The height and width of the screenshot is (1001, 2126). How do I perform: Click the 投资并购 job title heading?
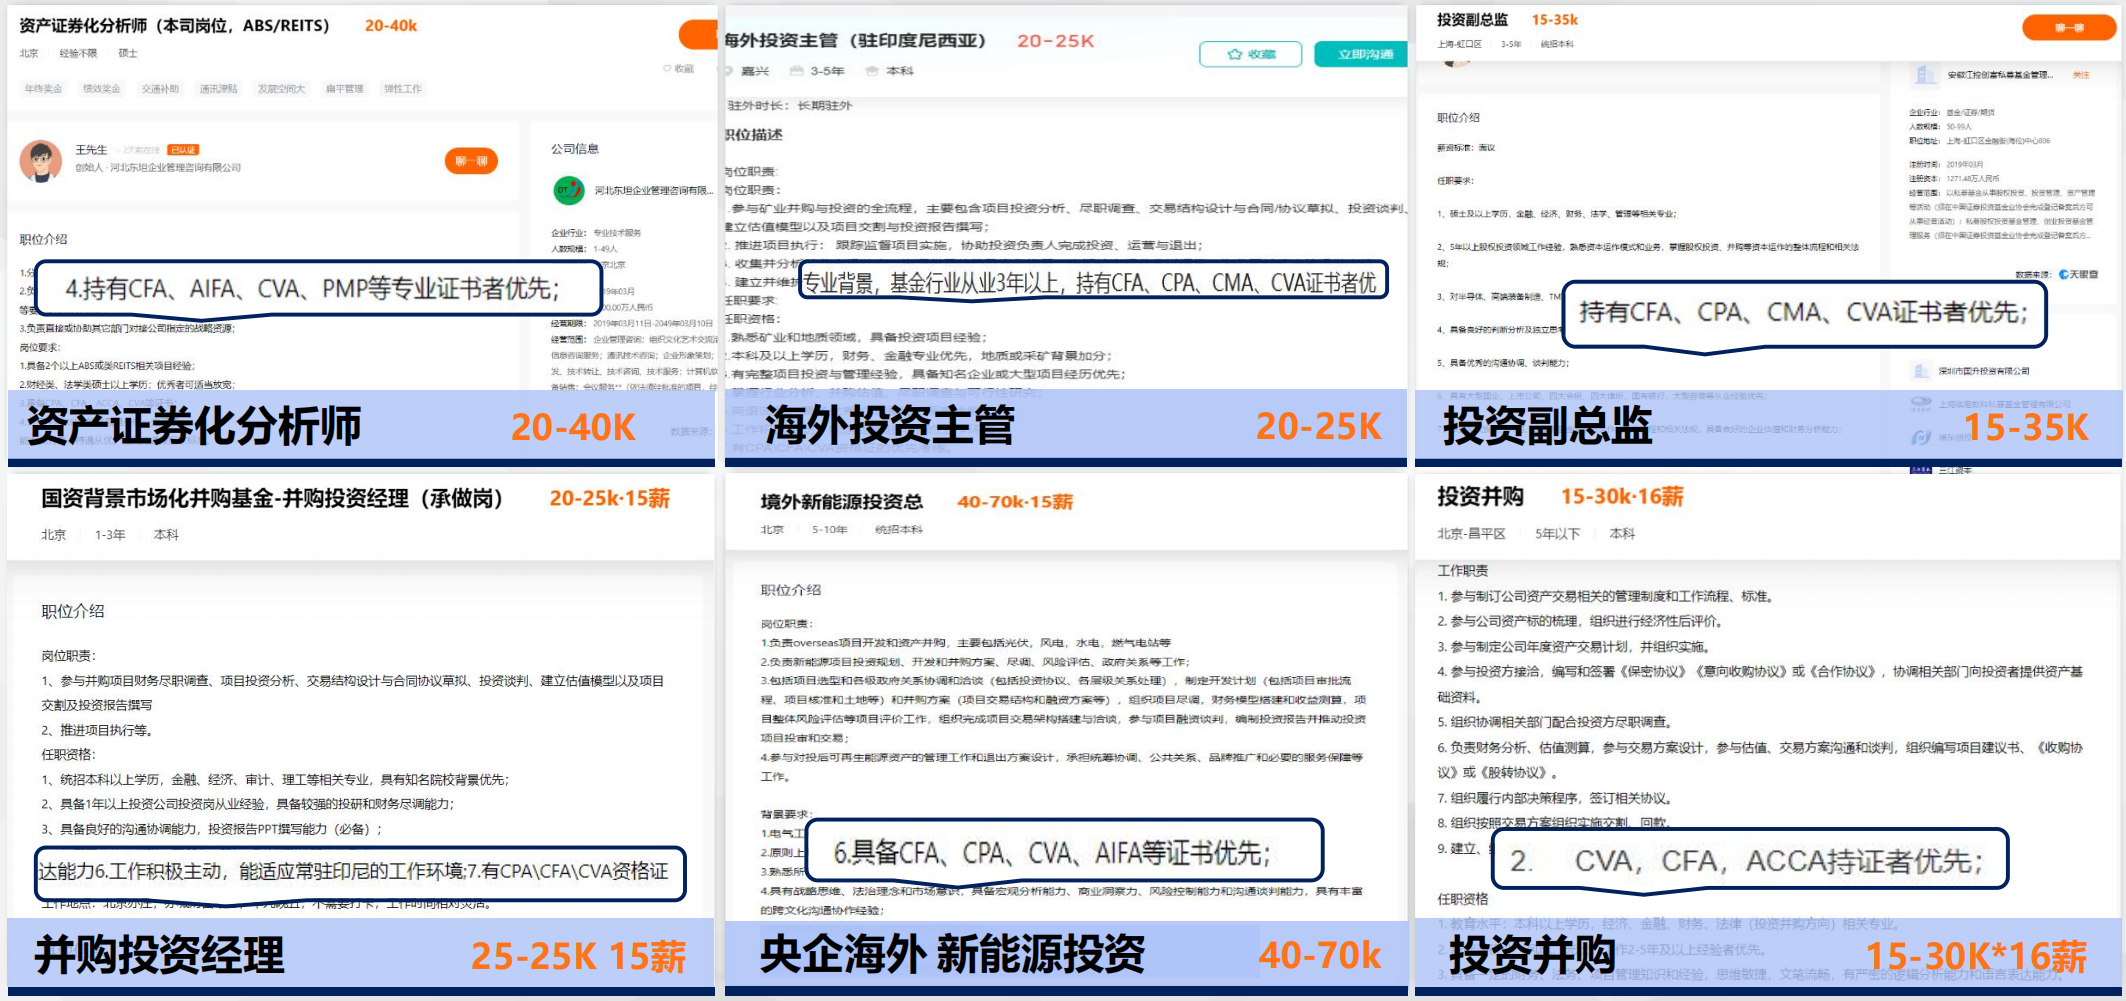[x=1480, y=496]
